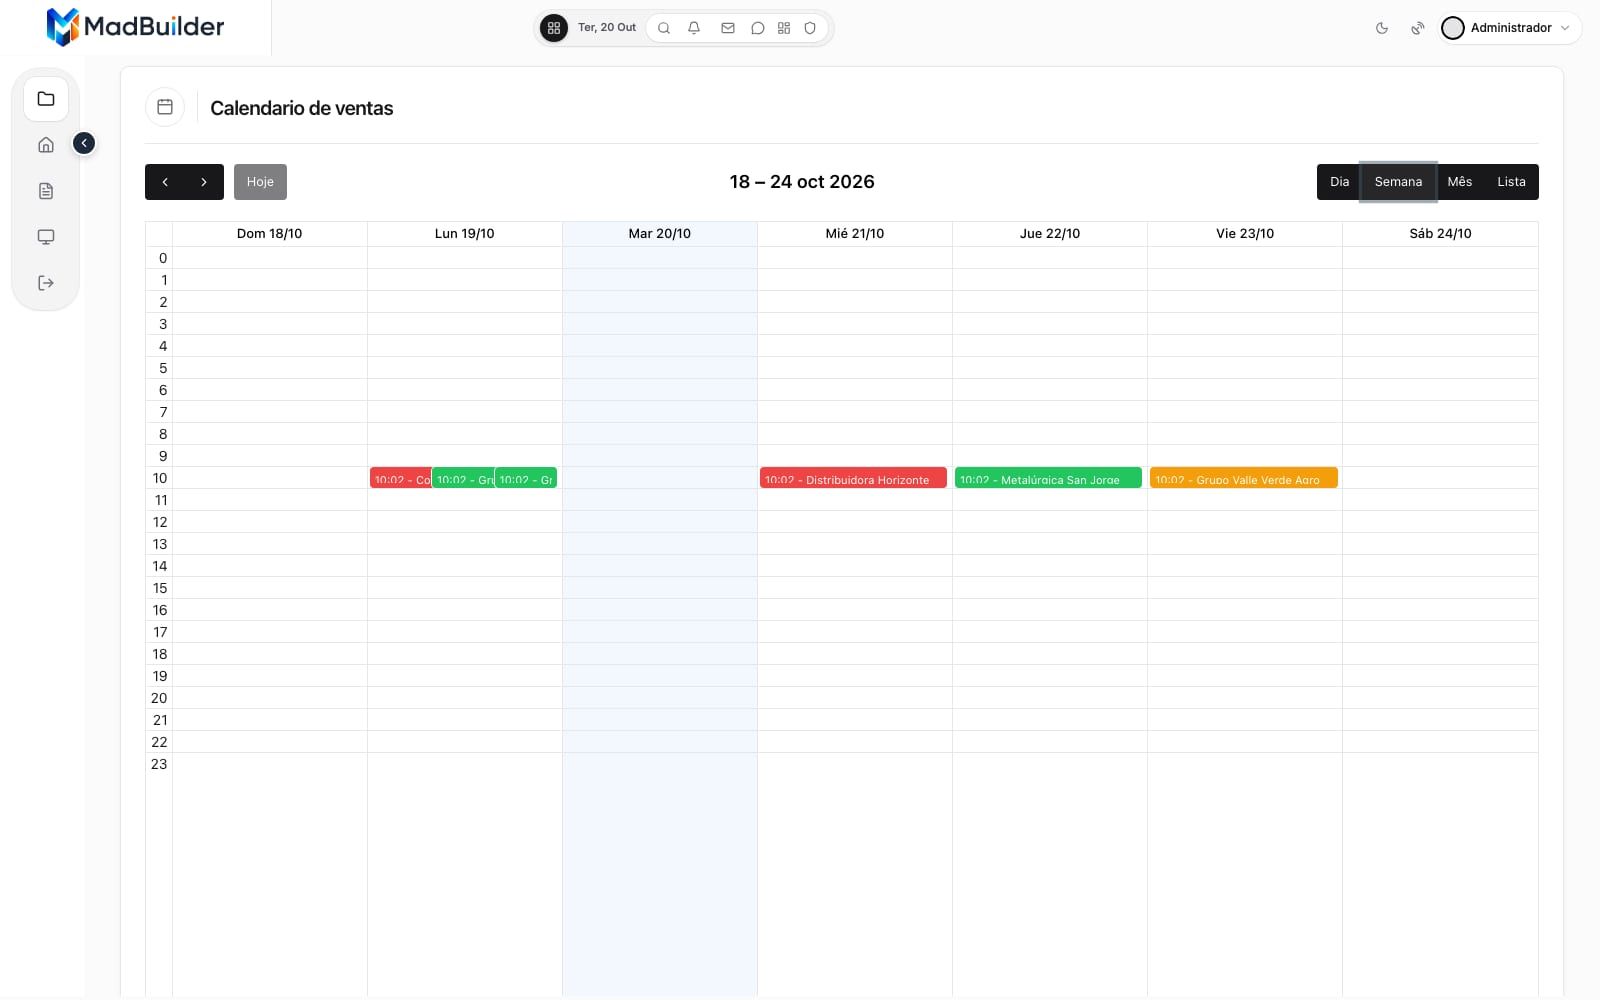Open the Grupo Valle Verde Agro event

(x=1243, y=478)
